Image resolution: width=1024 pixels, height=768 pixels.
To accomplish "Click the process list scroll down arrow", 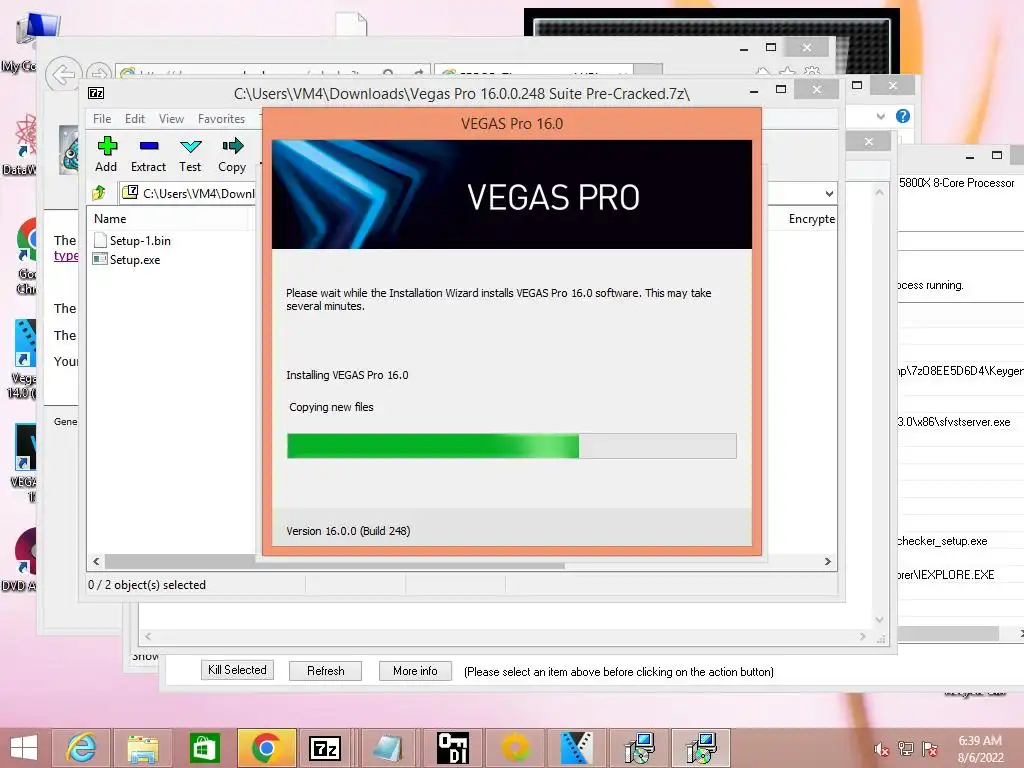I will 880,619.
